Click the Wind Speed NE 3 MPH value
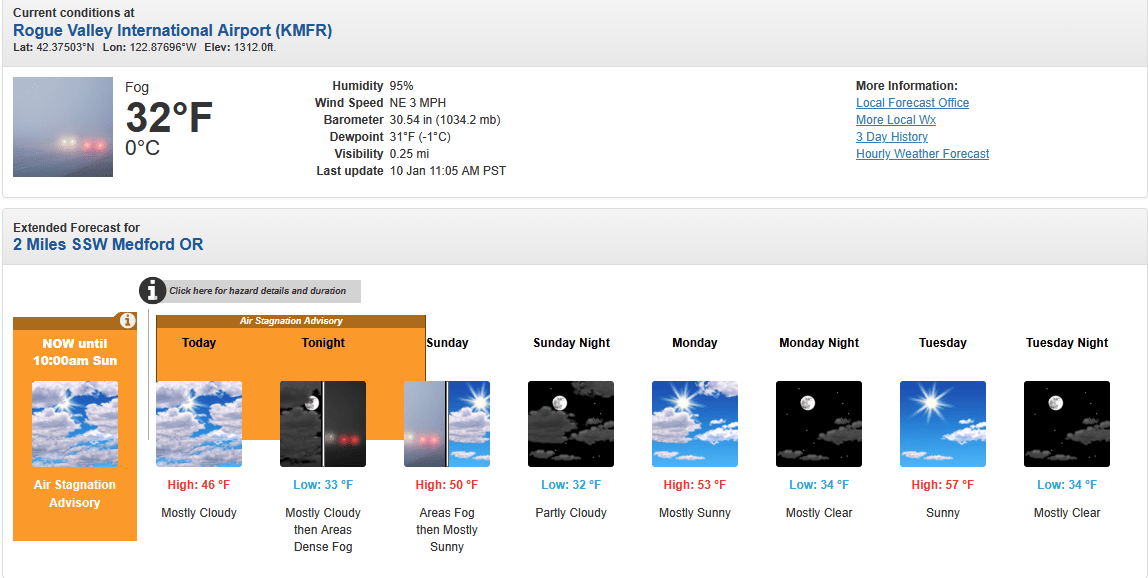This screenshot has width=1148, height=578. 417,103
